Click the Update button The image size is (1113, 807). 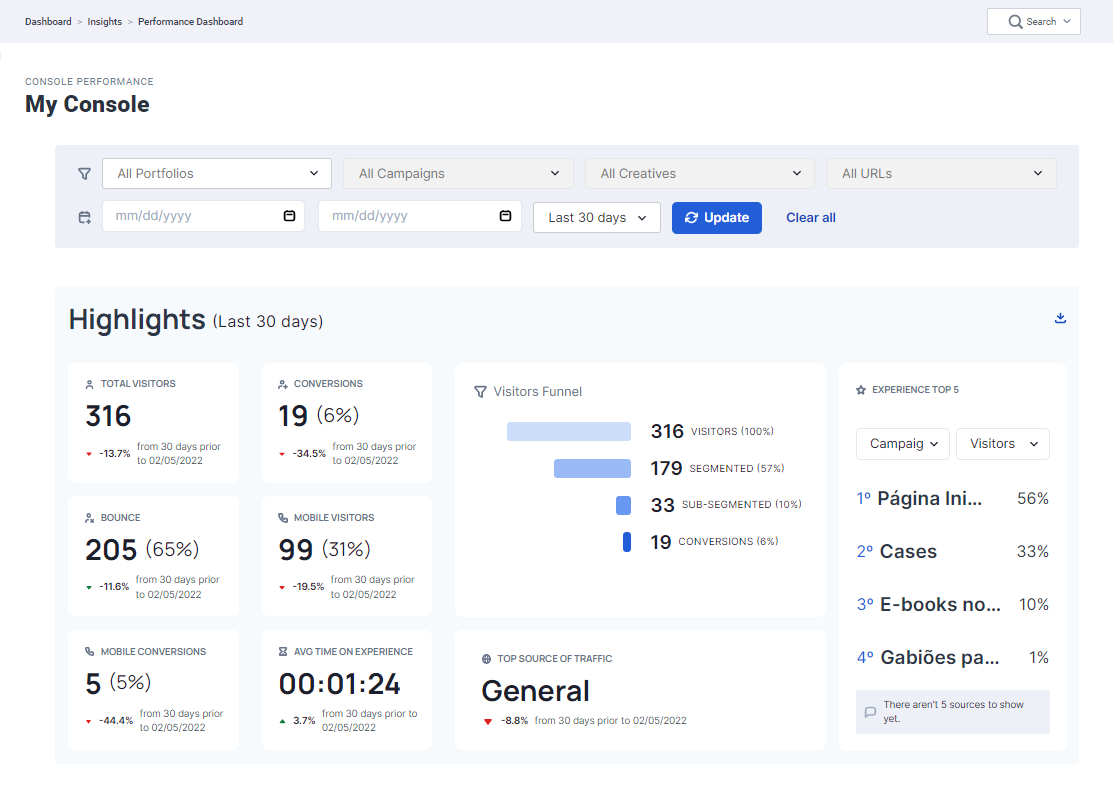[717, 218]
